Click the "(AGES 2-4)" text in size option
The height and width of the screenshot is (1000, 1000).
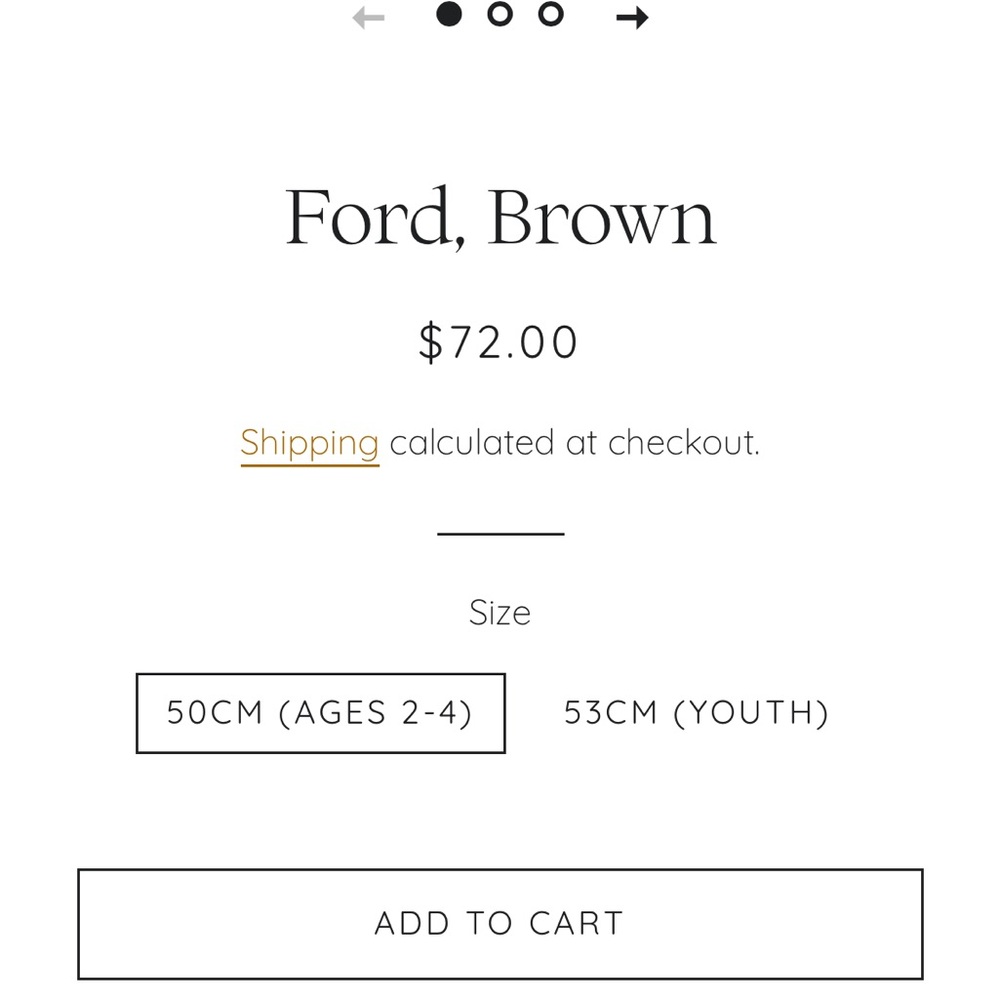coord(375,713)
